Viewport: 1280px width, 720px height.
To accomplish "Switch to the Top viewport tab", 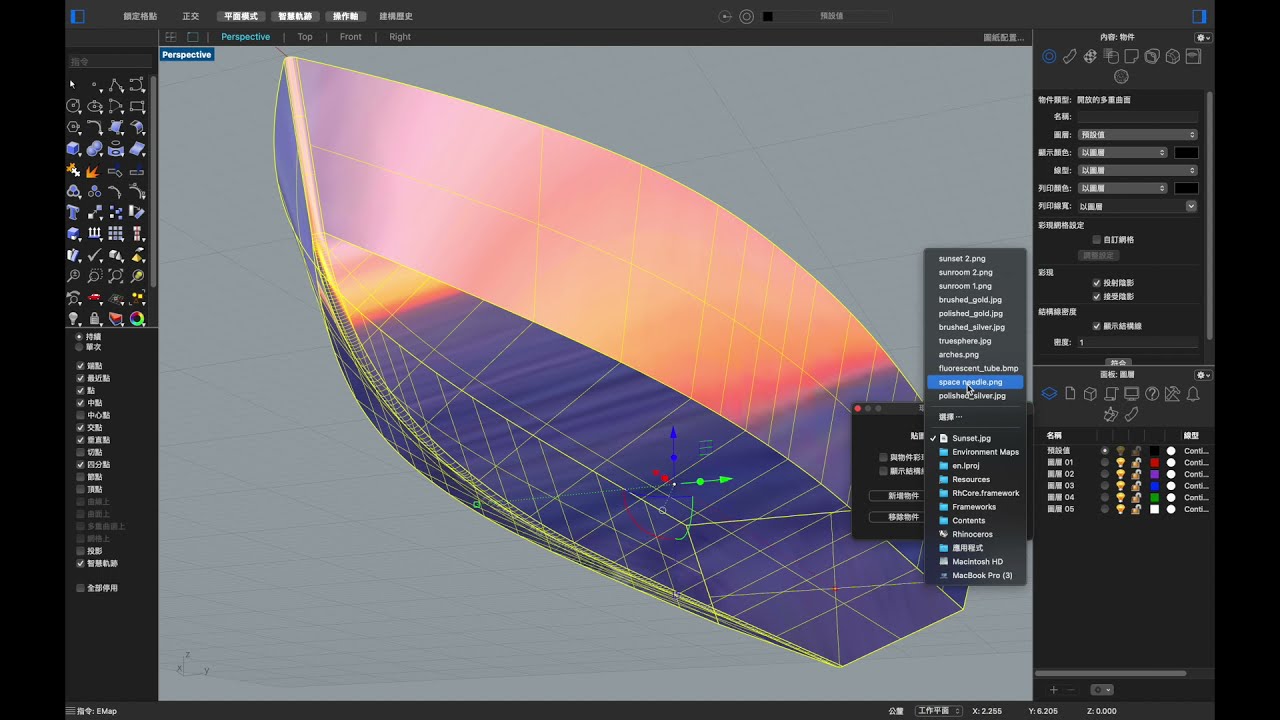I will [x=305, y=37].
